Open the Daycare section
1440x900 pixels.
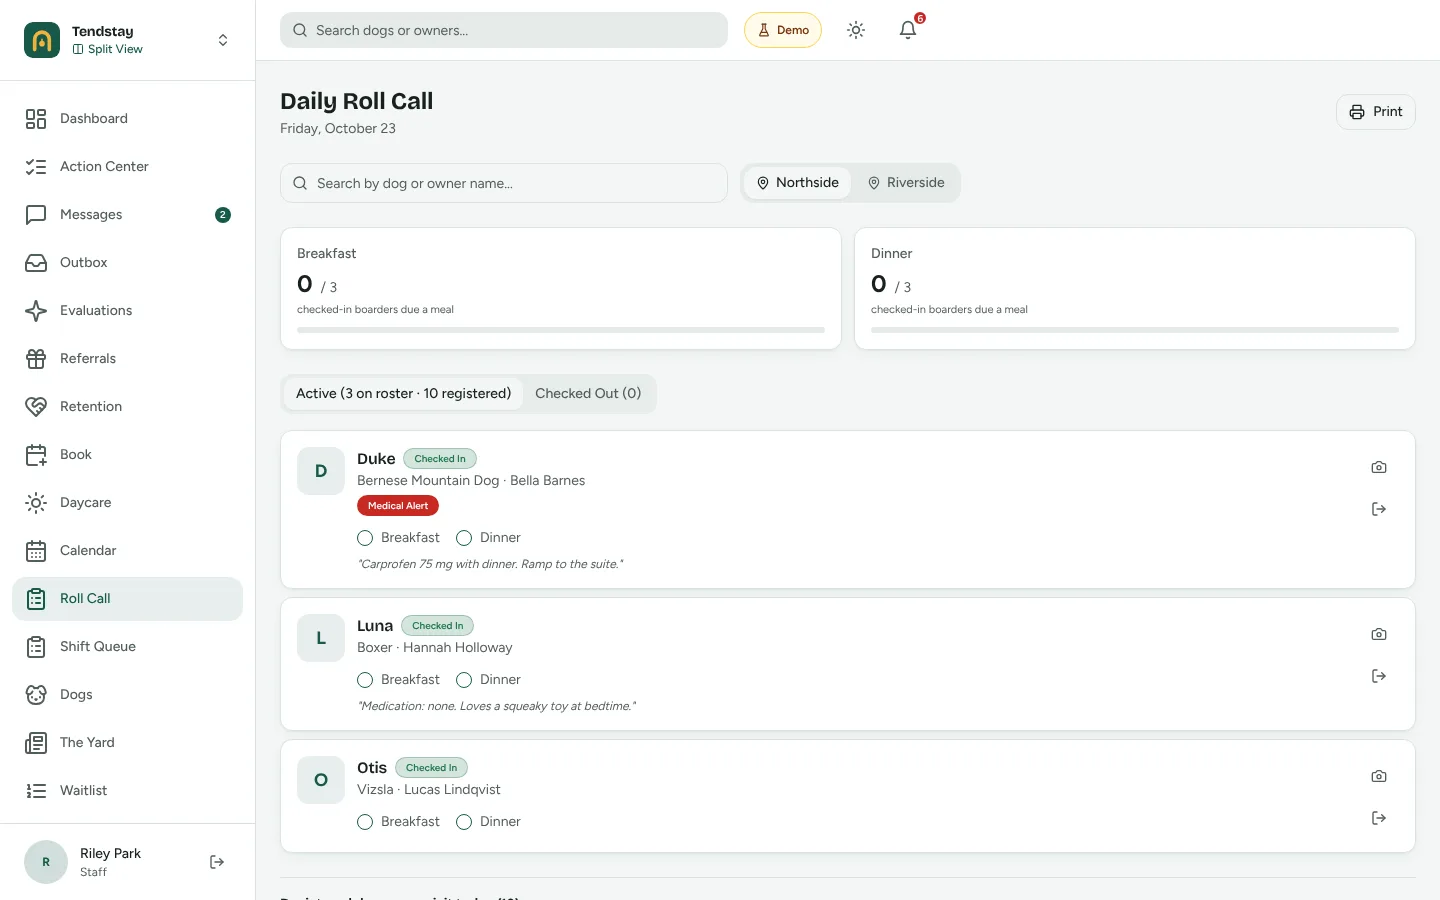(127, 503)
